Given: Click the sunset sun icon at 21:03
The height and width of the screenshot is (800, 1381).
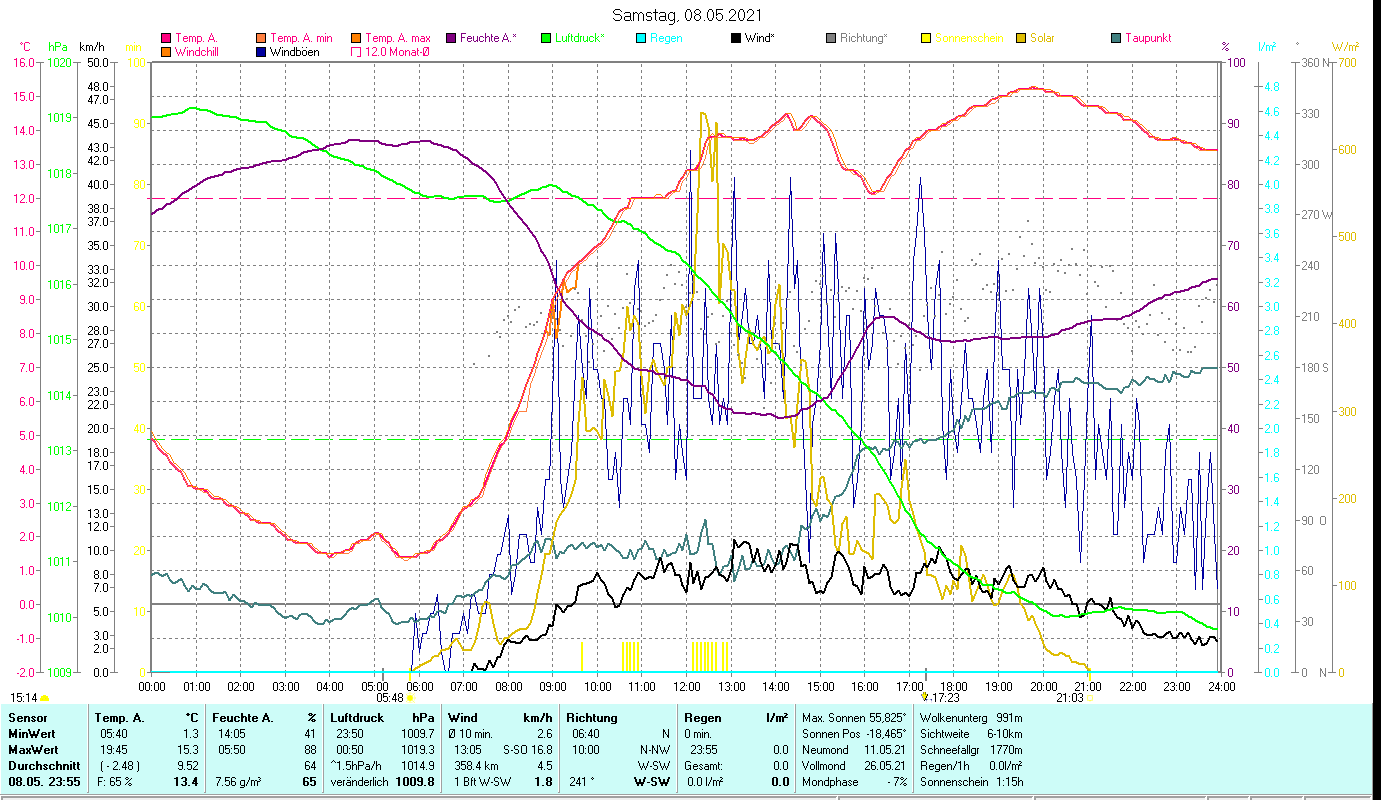Looking at the screenshot, I should pos(1091,698).
